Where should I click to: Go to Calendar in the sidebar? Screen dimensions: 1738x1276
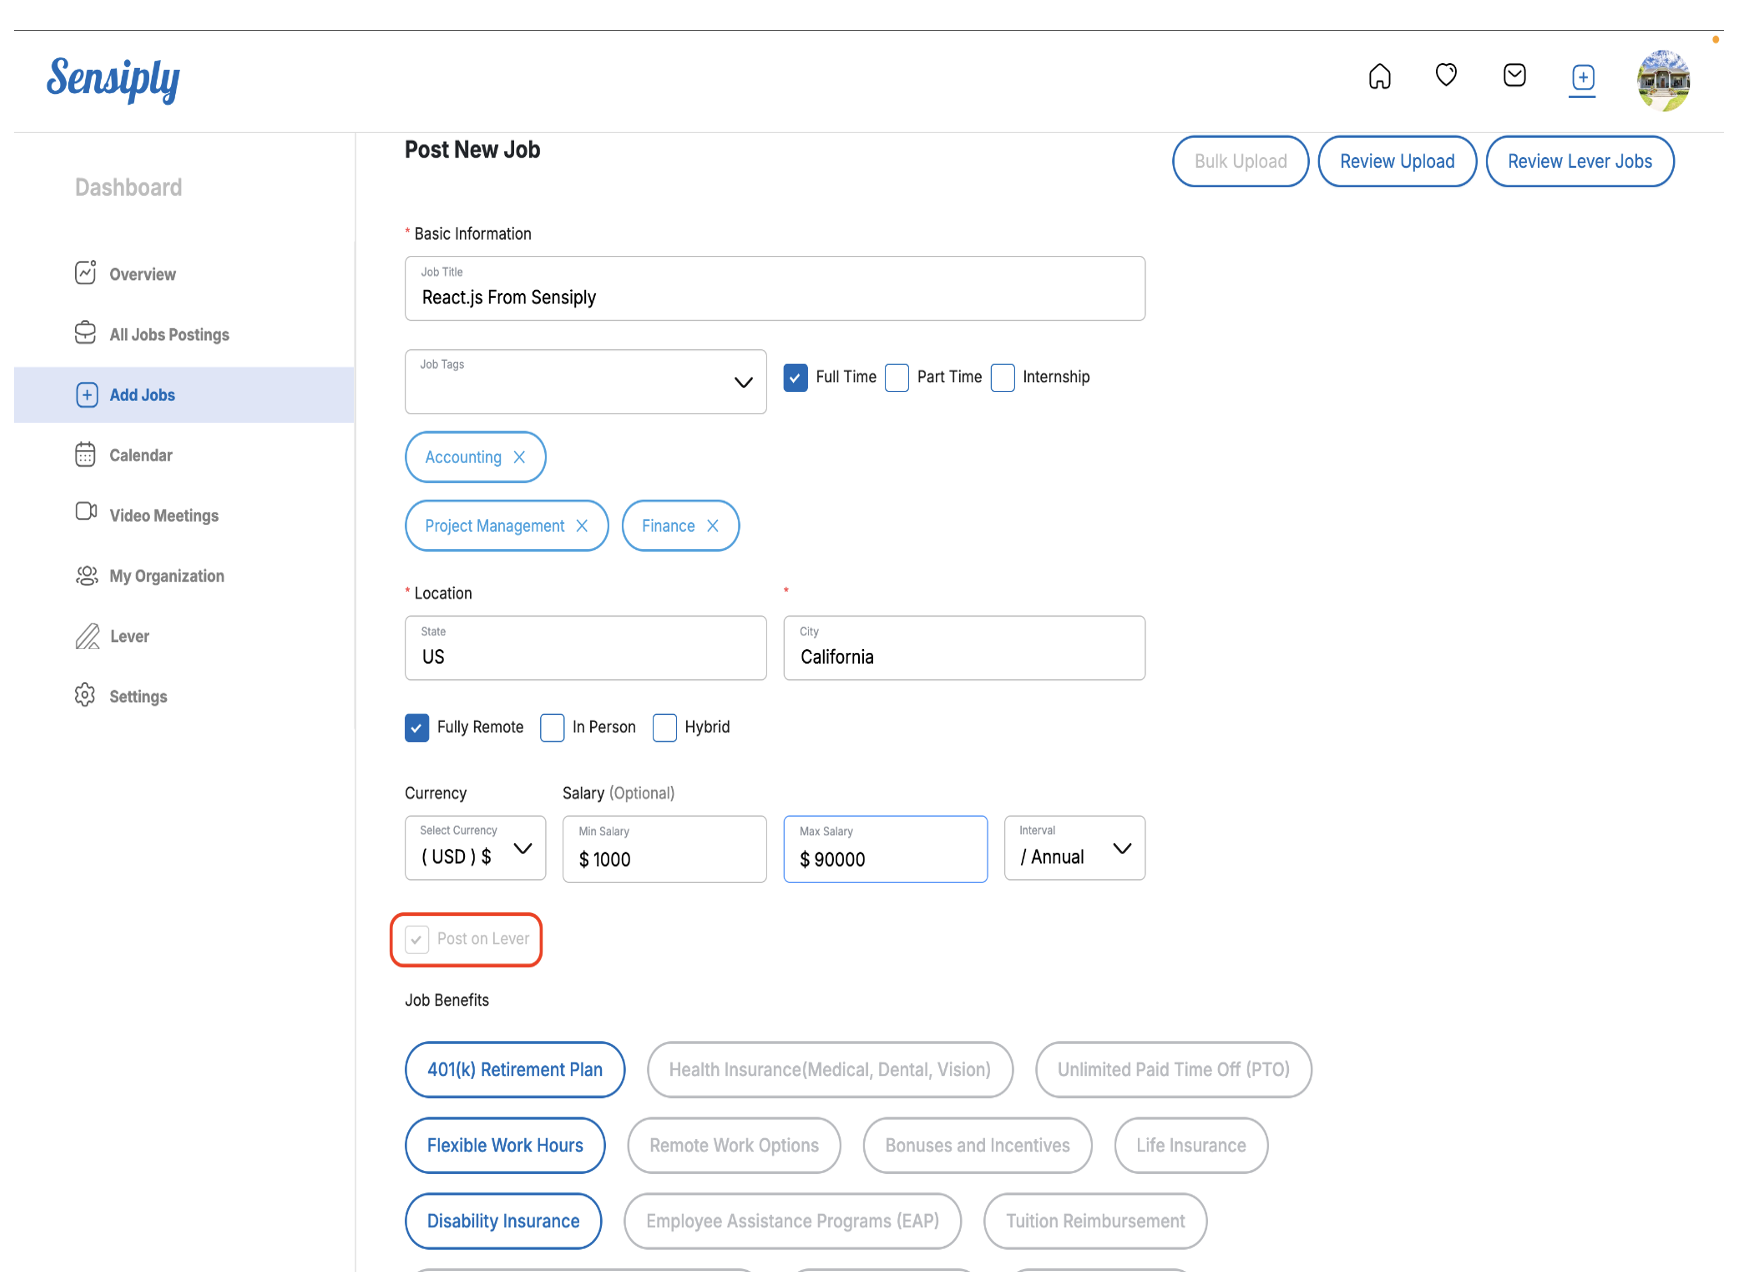pos(140,455)
